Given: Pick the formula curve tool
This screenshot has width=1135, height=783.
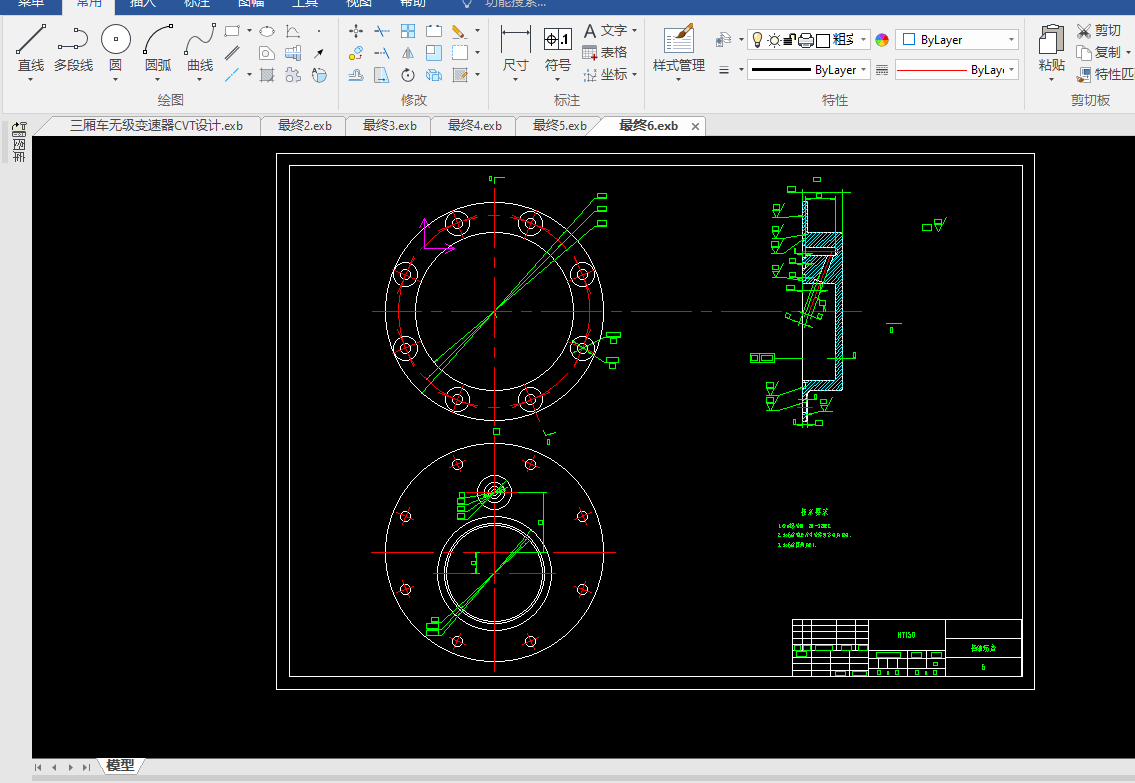Looking at the screenshot, I should pyautogui.click(x=292, y=31).
